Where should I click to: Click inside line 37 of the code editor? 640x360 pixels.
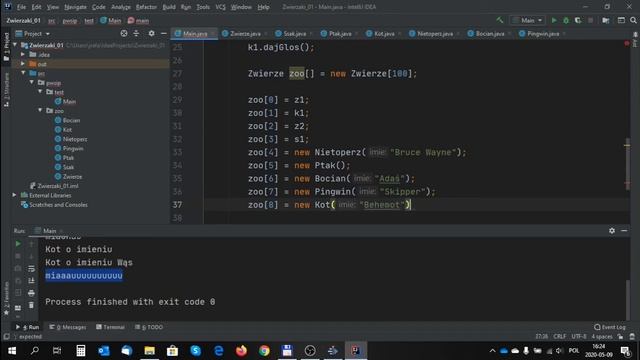[416, 205]
